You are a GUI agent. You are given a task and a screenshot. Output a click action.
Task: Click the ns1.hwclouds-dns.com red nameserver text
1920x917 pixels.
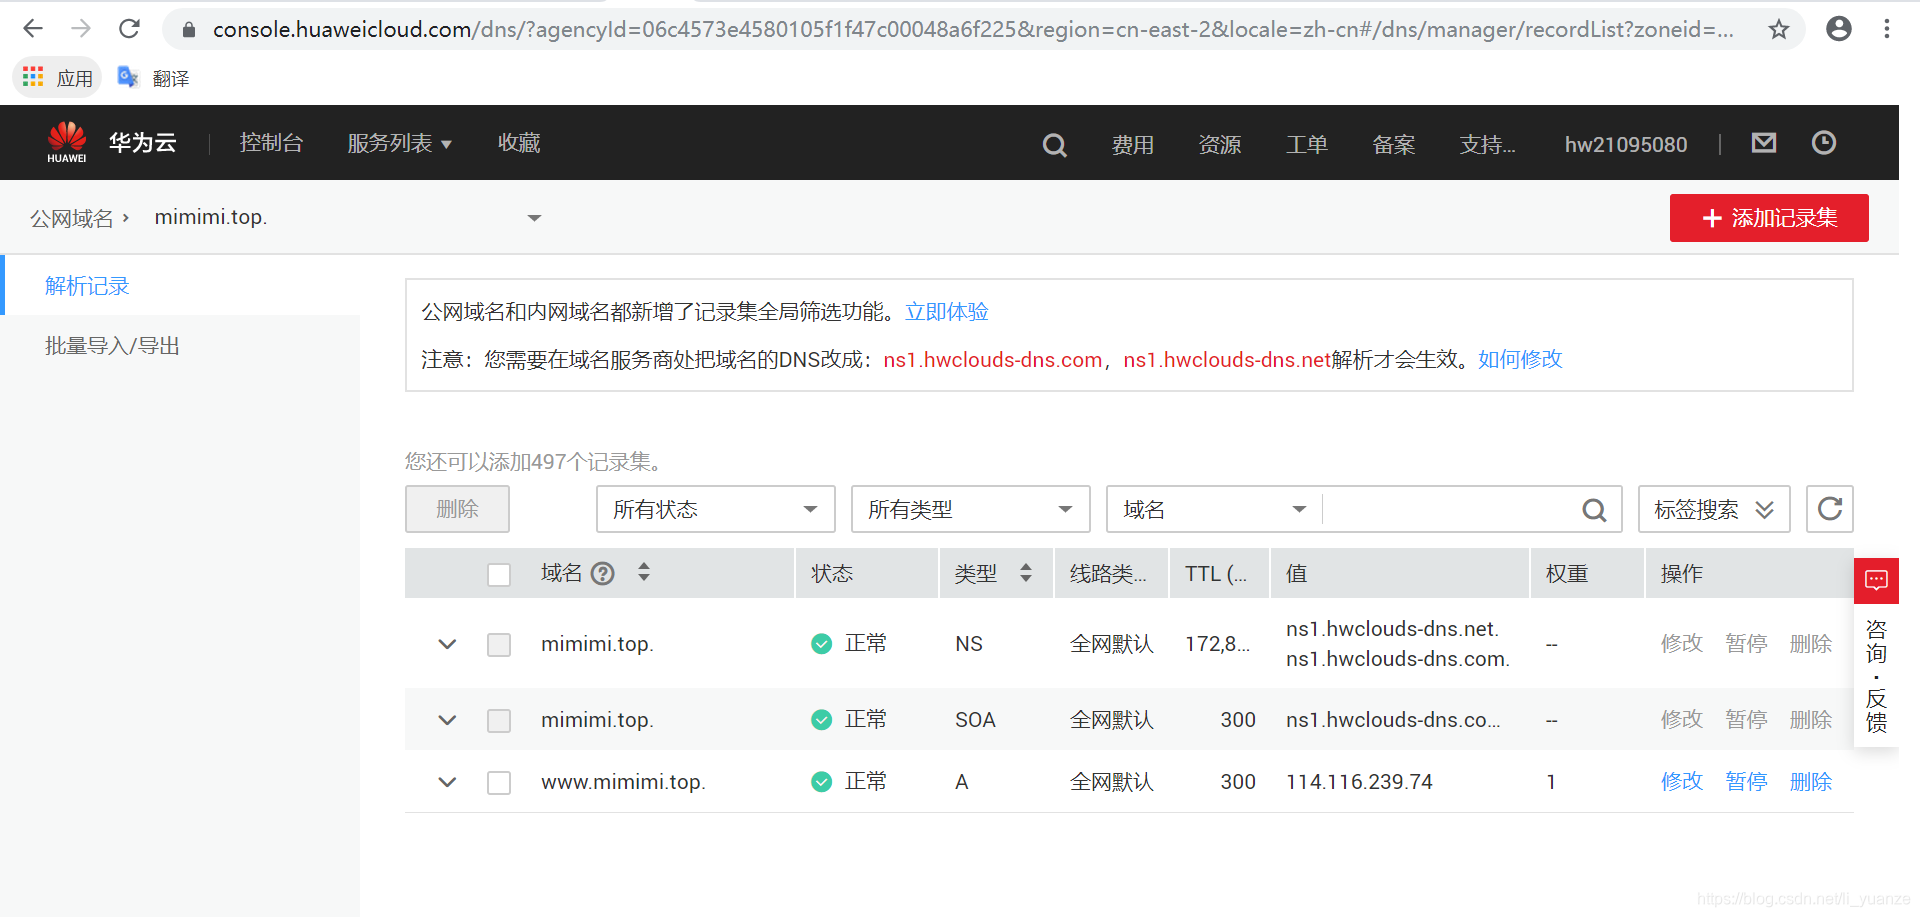992,360
